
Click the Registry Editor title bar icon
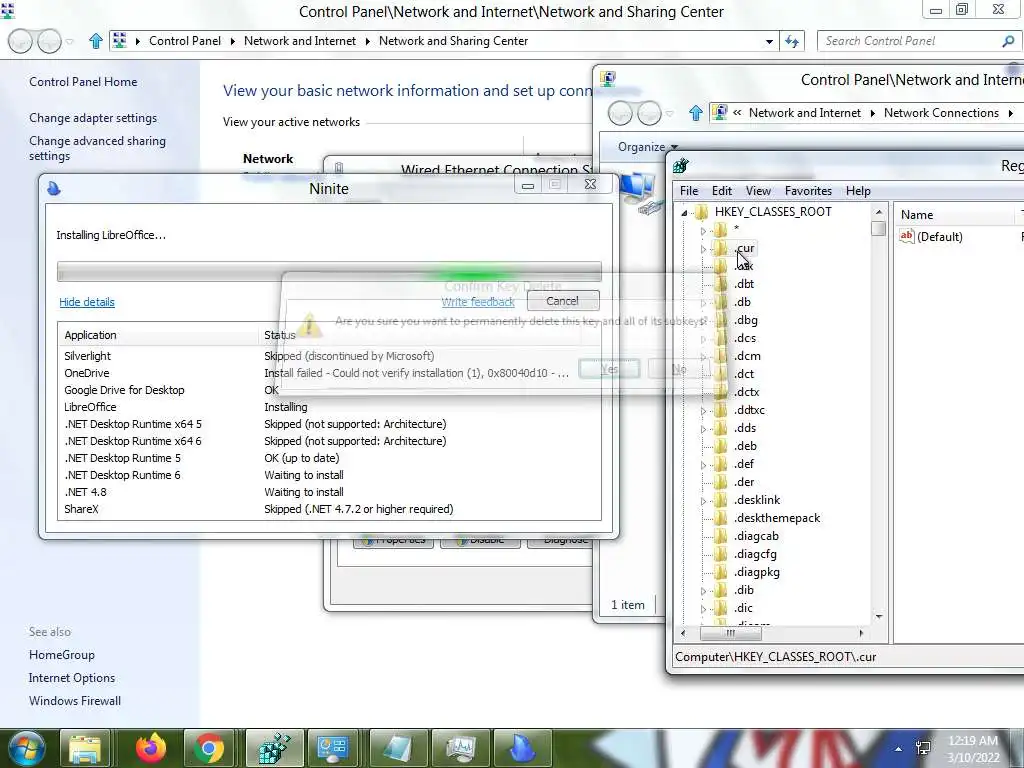pos(680,166)
